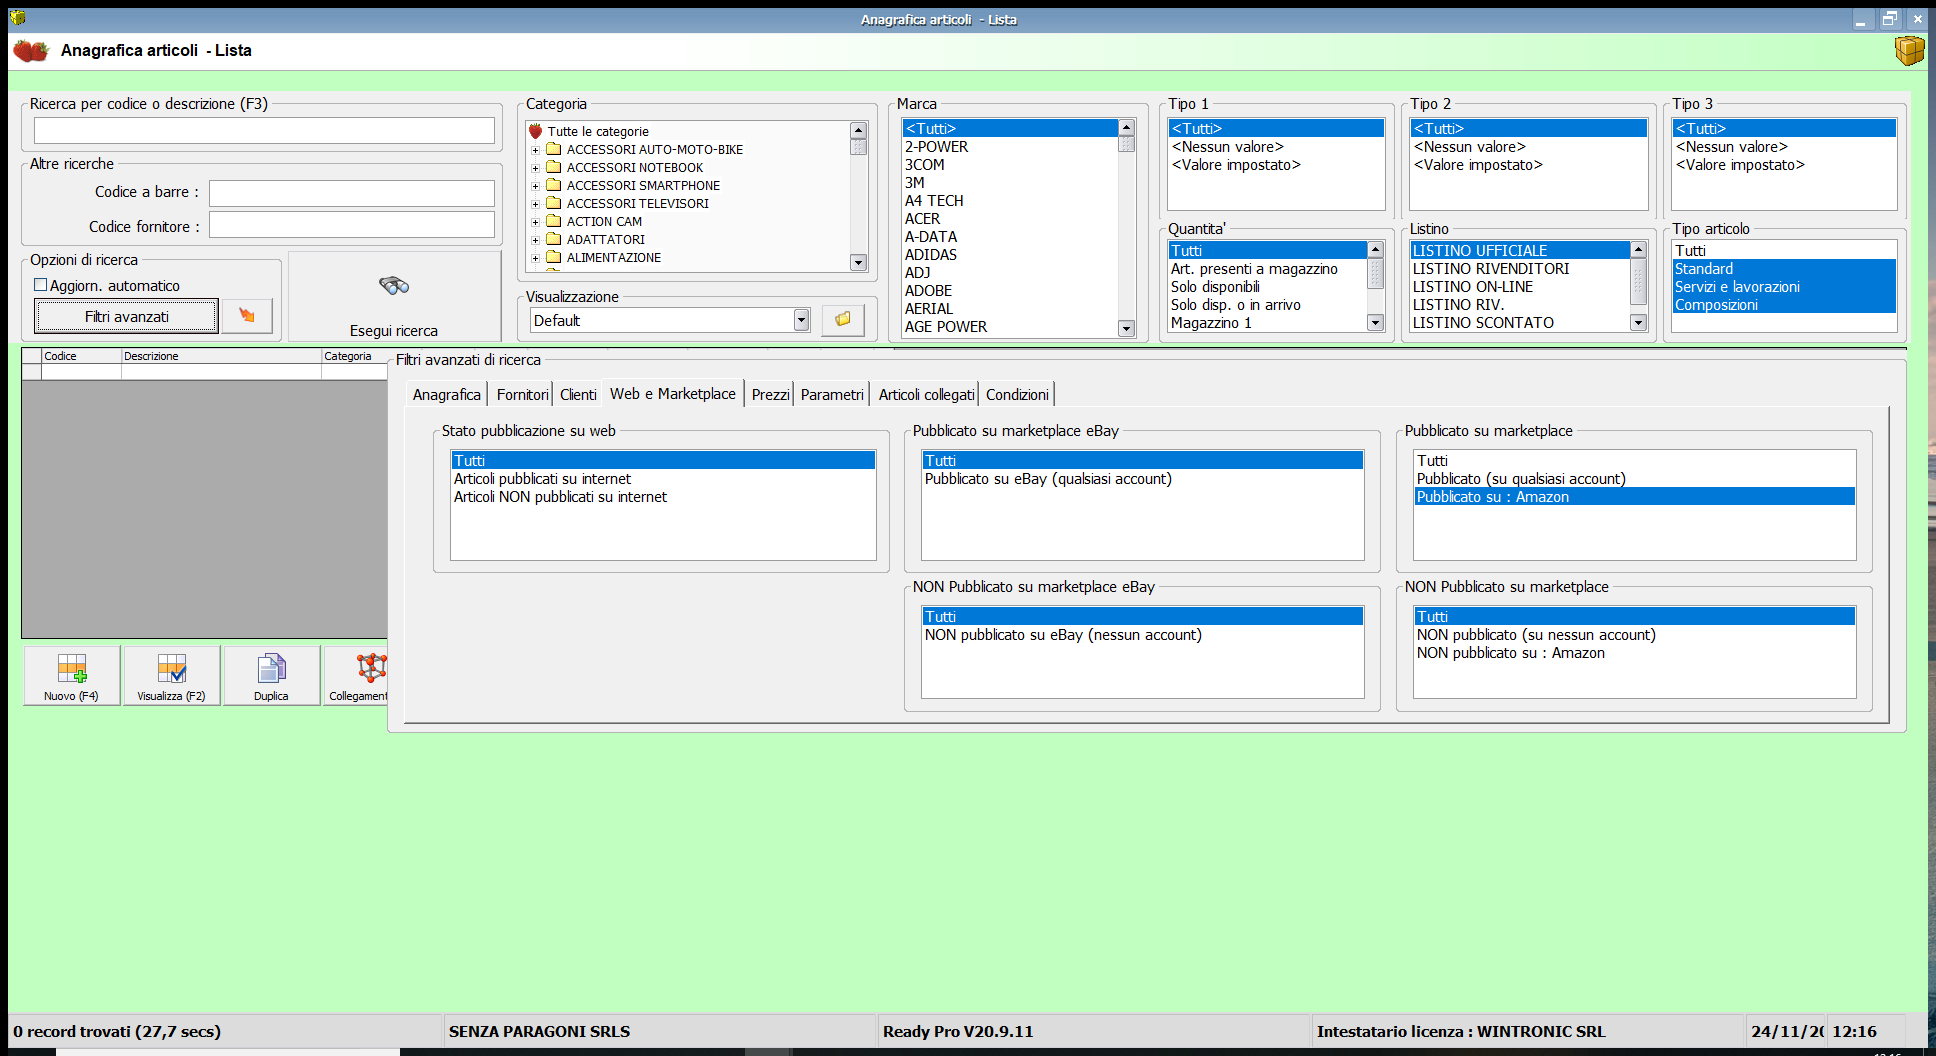Click the ALIMENTAZIONE folder icon
Screen dimensions: 1936x1056
tap(553, 257)
